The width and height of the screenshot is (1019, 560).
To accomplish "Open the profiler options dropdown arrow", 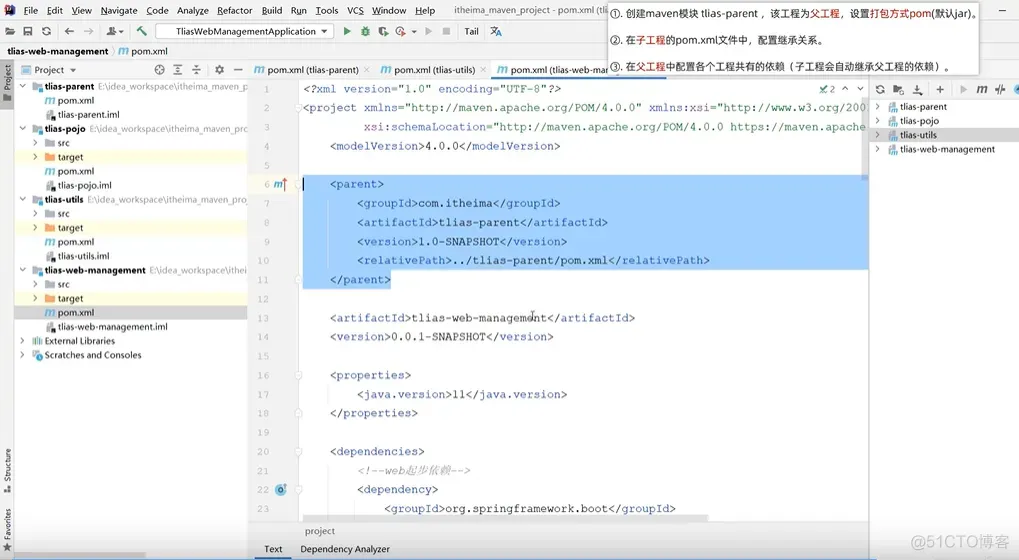I will pos(414,31).
